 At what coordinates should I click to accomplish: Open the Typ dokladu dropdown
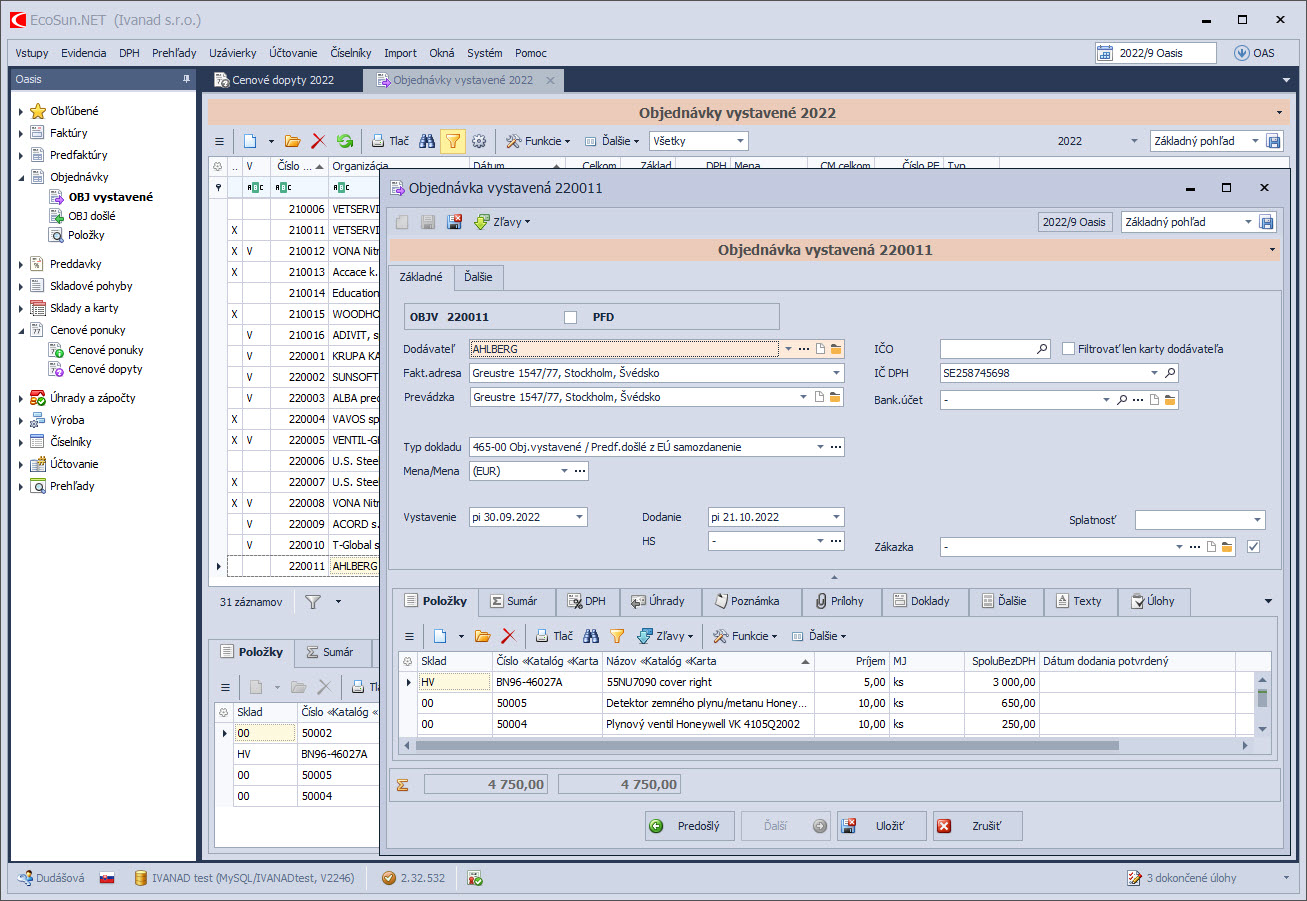821,447
